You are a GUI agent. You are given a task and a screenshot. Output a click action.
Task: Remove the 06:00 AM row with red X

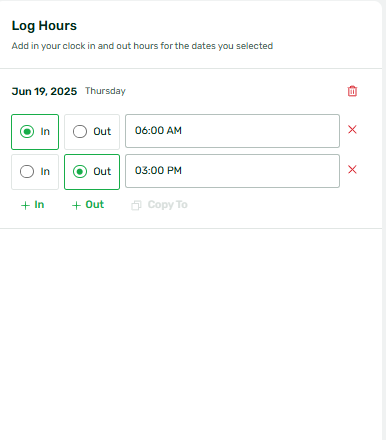pyautogui.click(x=352, y=130)
